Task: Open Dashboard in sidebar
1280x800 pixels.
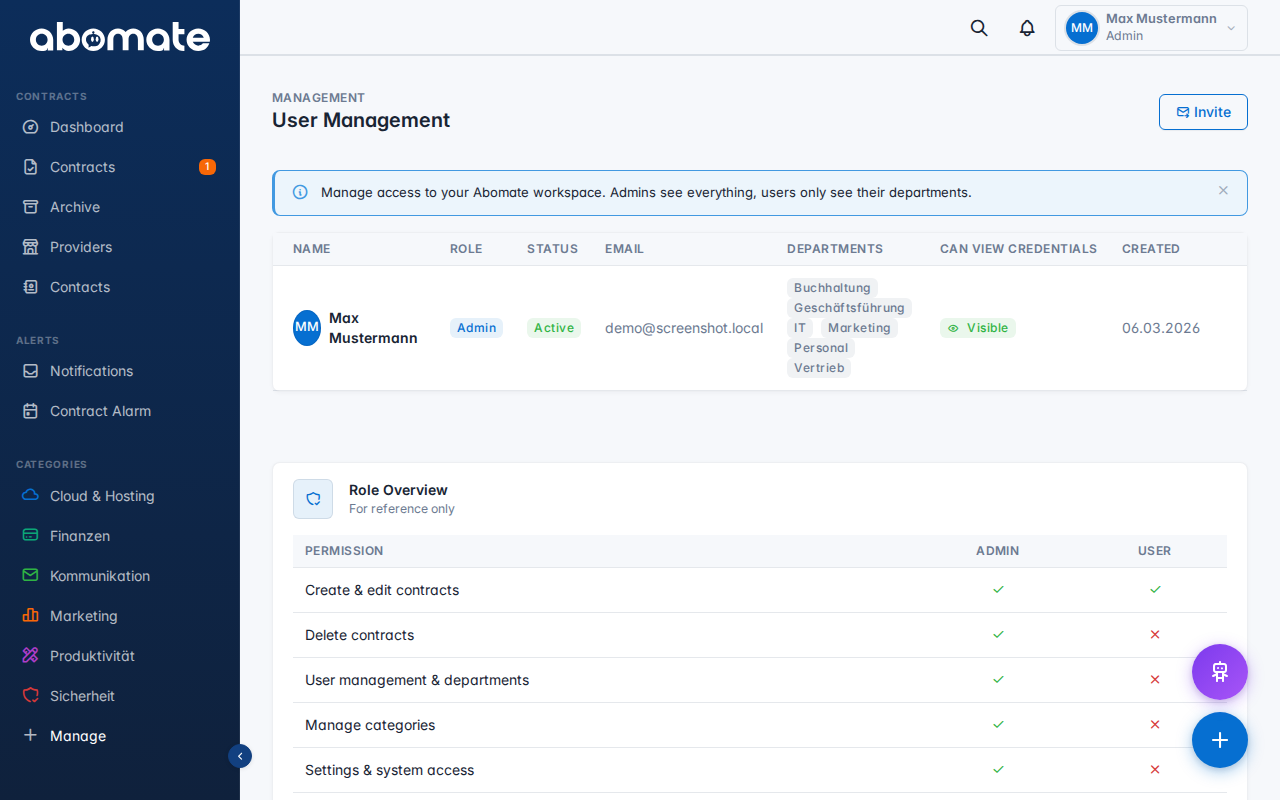Action: coord(120,127)
